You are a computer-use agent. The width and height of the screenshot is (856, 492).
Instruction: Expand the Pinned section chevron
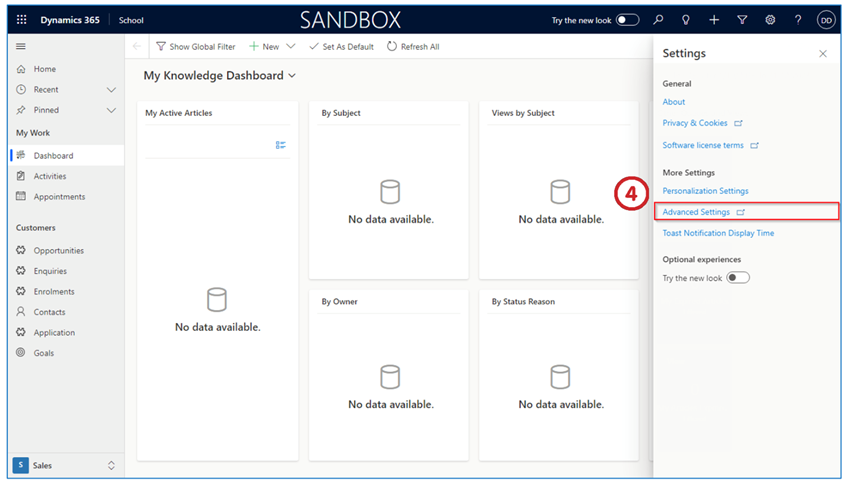click(111, 110)
